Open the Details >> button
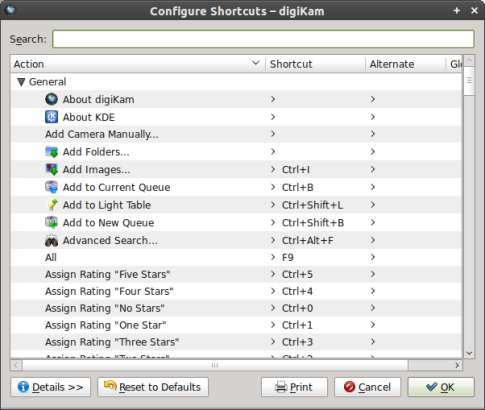 tap(51, 387)
